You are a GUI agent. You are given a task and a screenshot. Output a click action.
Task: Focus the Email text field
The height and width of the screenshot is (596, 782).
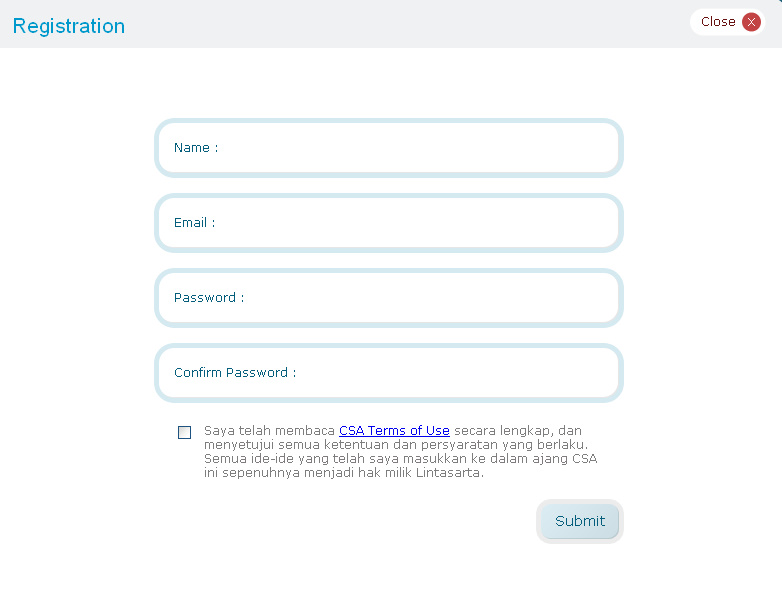point(410,223)
